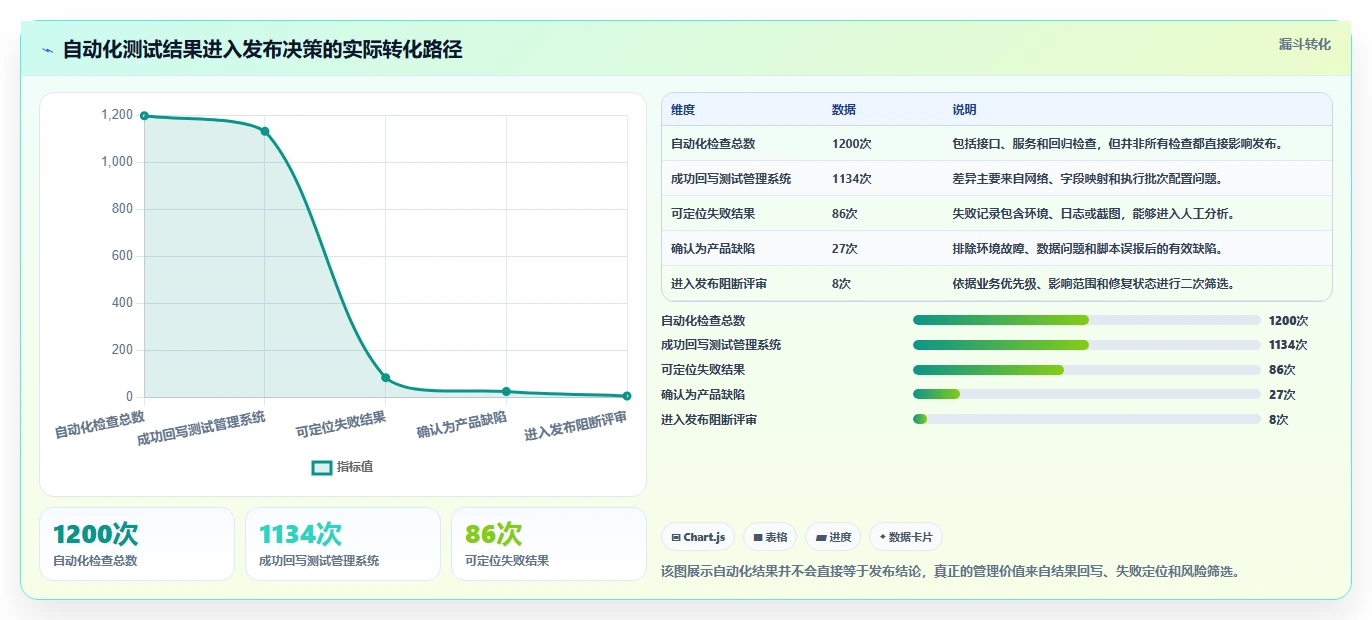
Task: Click y-axis value 1,200
Action: tap(117, 115)
